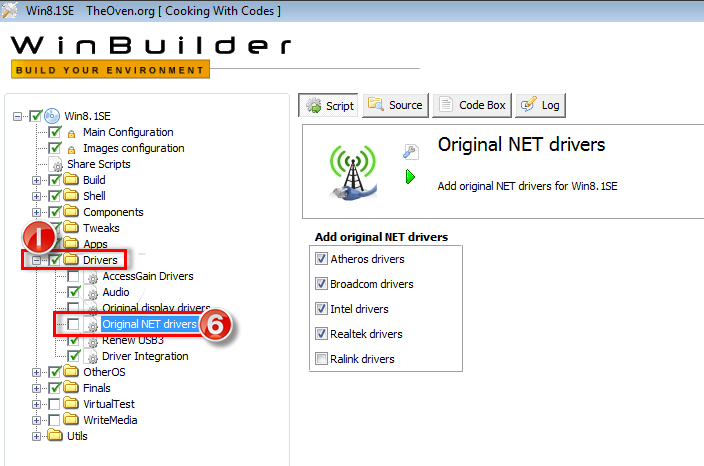704x466 pixels.
Task: Toggle the Atheros drivers checkbox
Action: click(x=321, y=259)
